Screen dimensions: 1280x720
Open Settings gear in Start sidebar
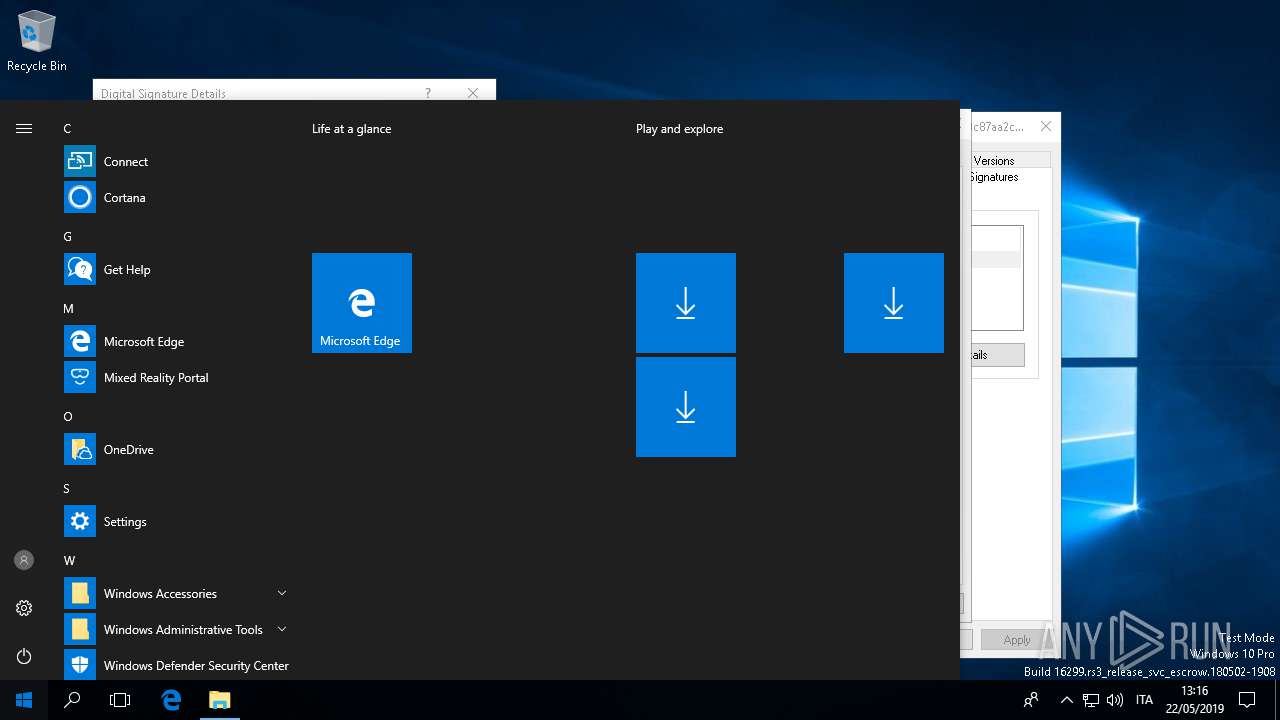pos(24,608)
